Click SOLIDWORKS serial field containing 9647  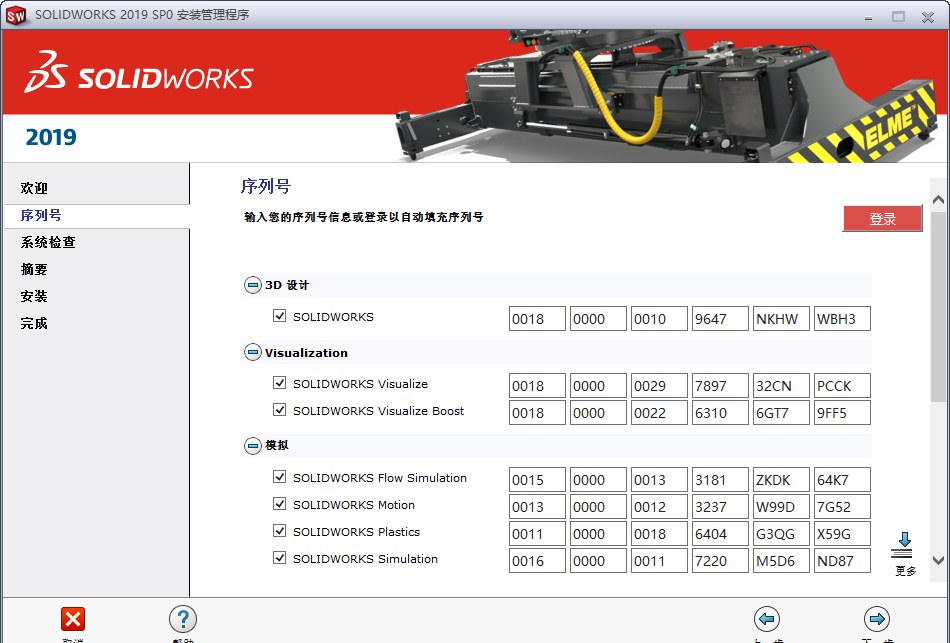pos(720,319)
